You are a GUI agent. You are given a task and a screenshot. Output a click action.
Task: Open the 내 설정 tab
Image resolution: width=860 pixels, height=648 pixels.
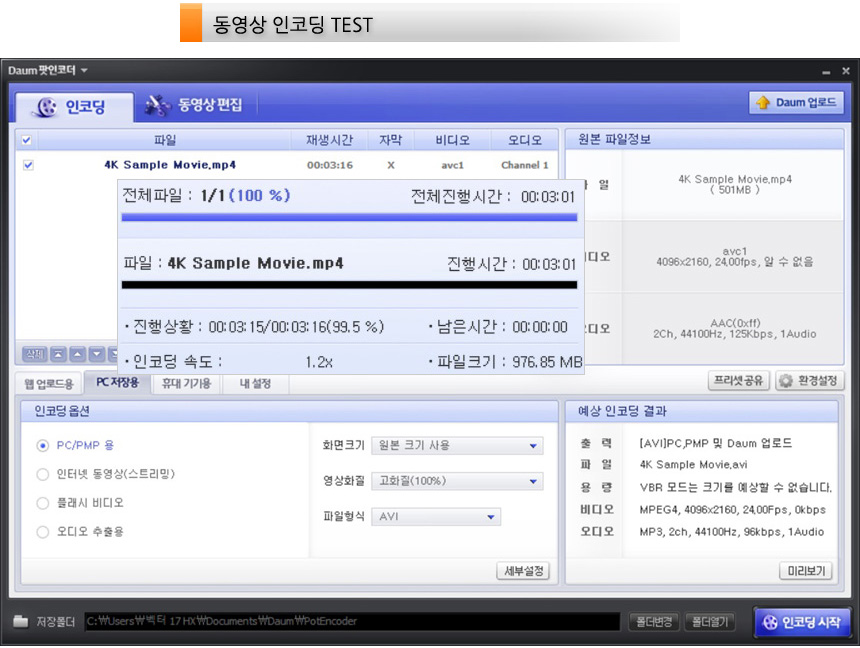coord(255,384)
